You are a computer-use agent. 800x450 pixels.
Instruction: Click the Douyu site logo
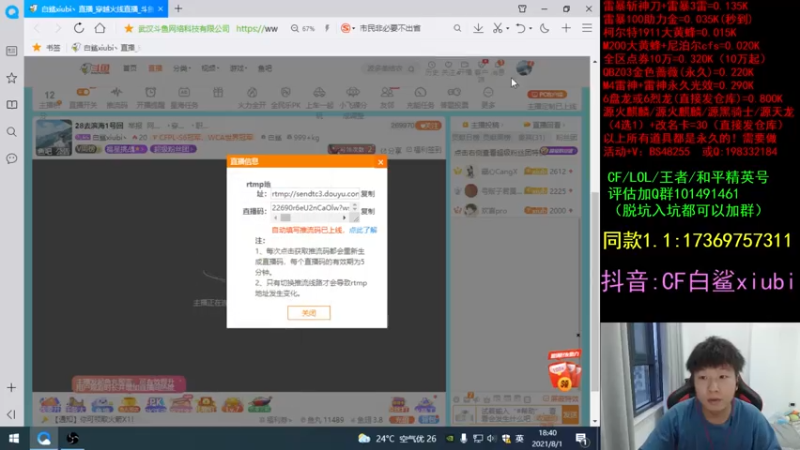click(95, 68)
